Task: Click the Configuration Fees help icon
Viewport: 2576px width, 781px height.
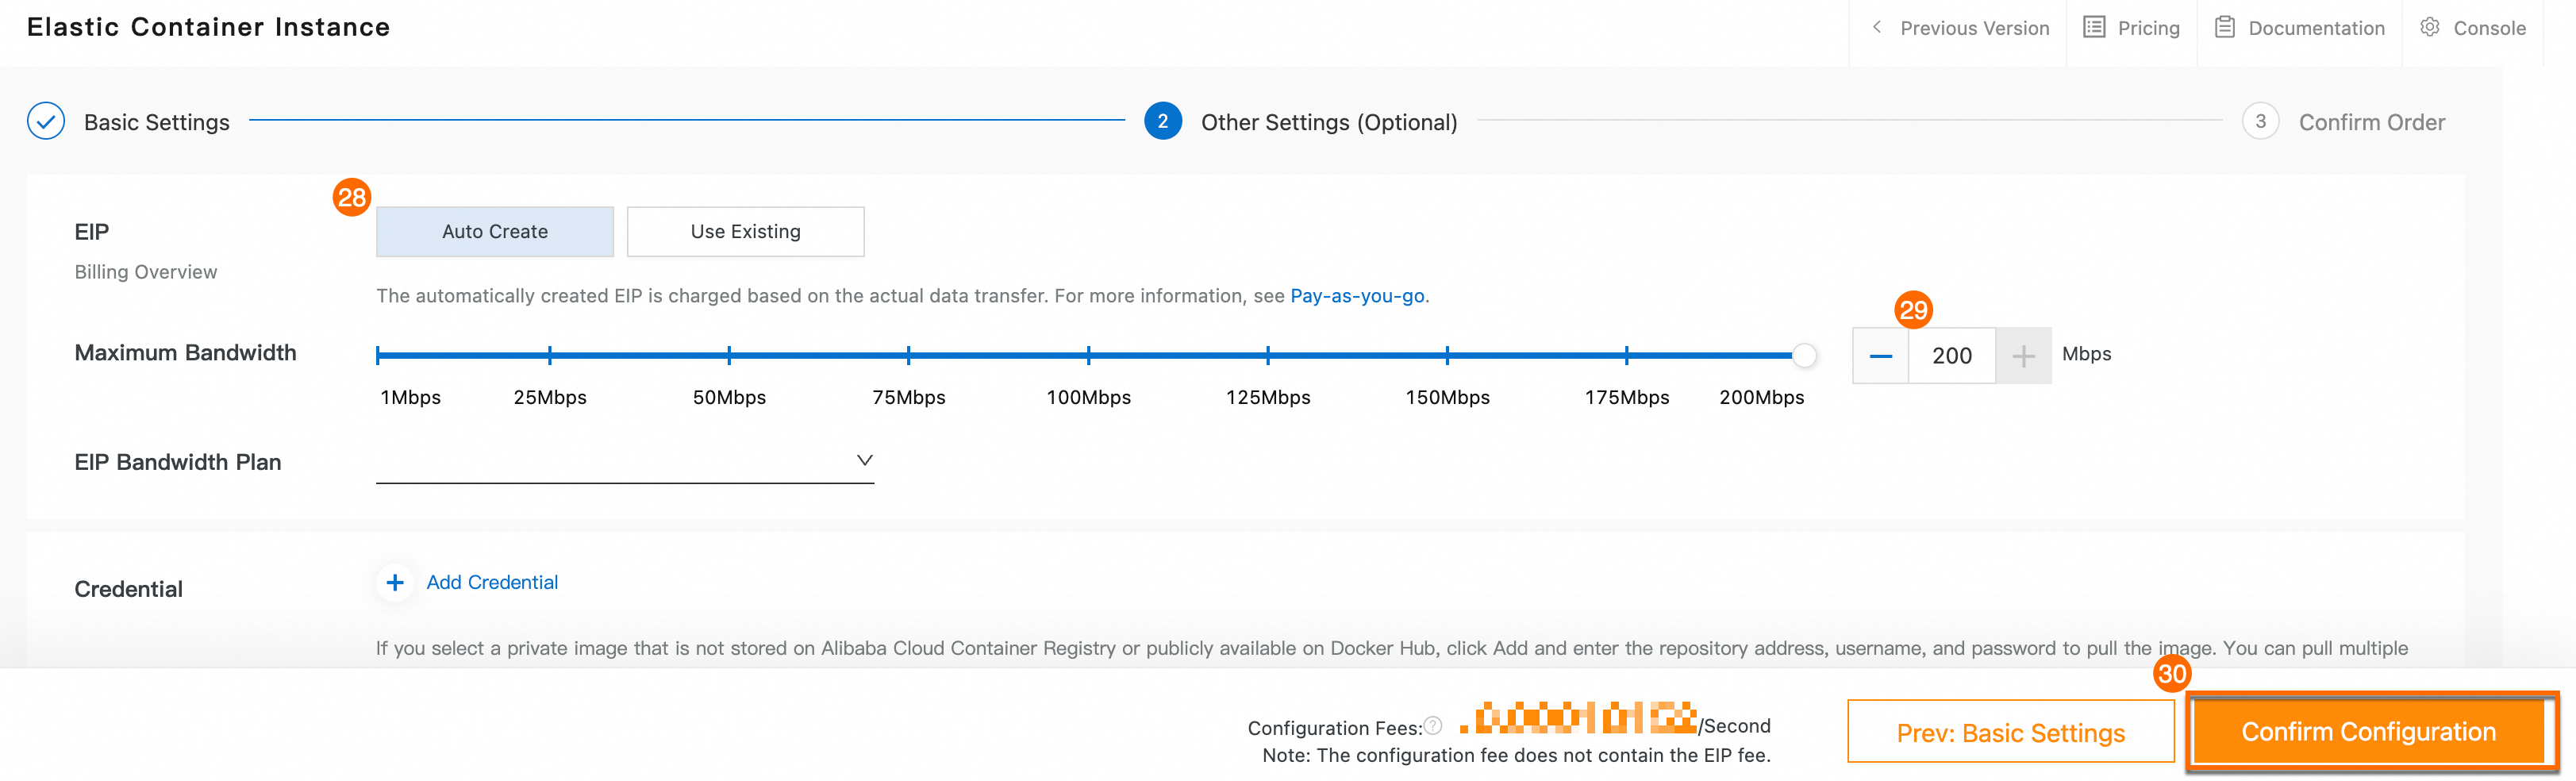Action: [x=1433, y=725]
